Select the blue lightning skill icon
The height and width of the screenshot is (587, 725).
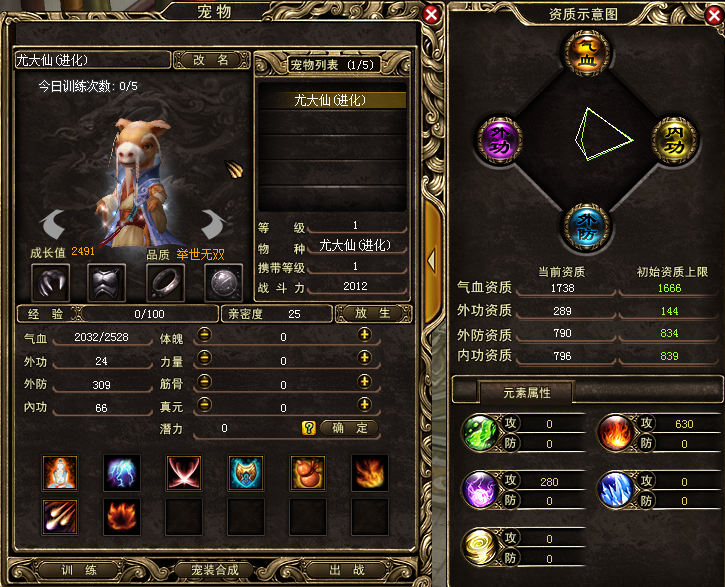[122, 472]
